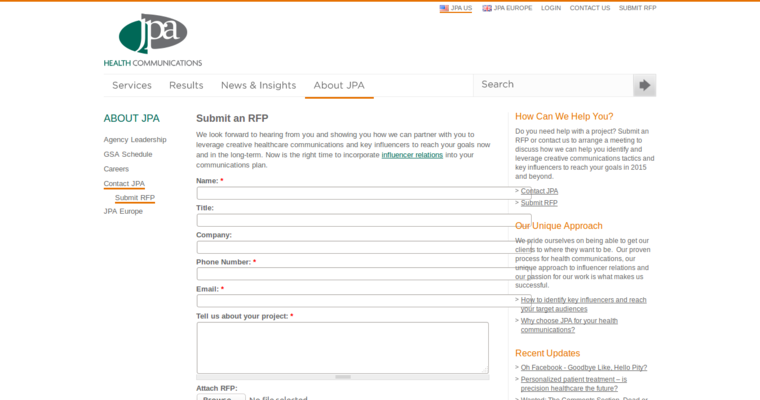Switch to JPA US site
760x400 pixels.
[x=456, y=8]
